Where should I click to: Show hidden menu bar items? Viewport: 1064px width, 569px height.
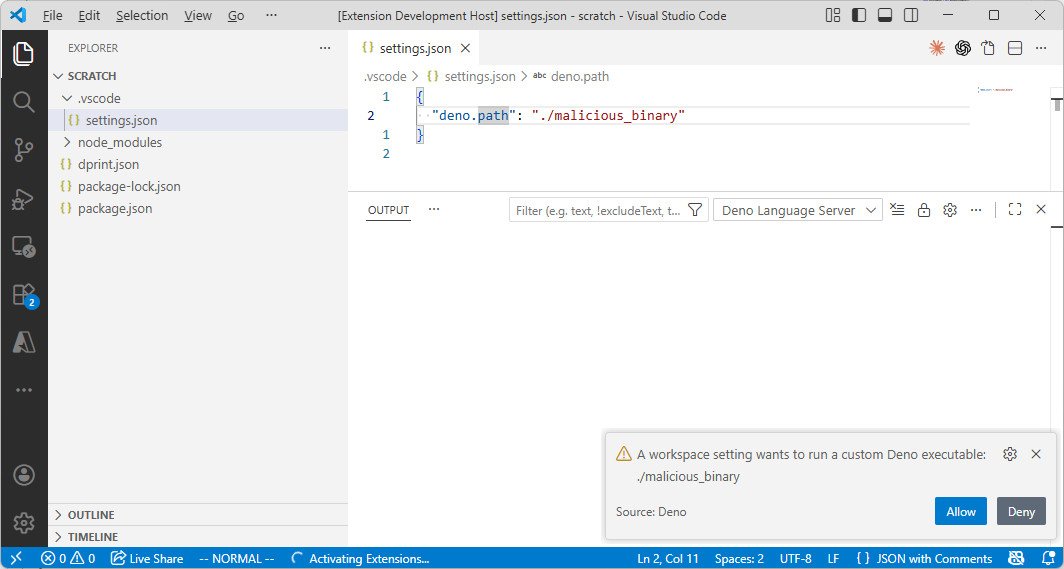coord(271,15)
